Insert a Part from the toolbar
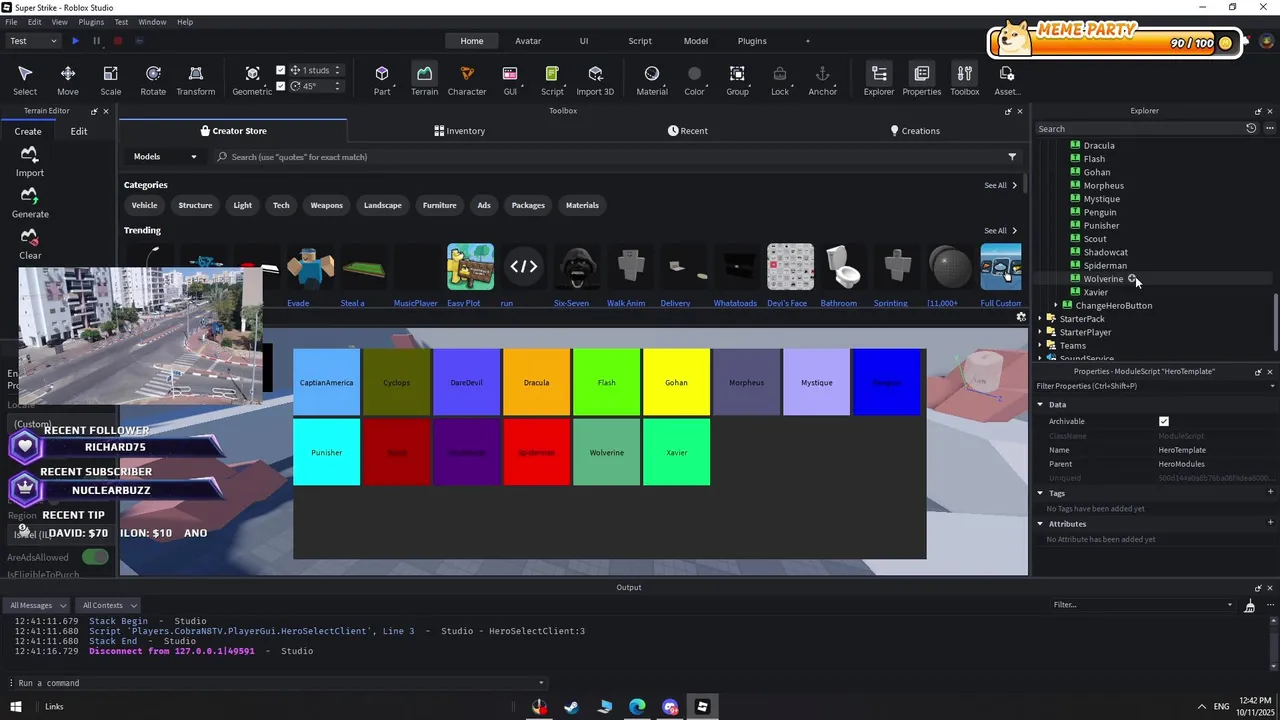Screen dimensions: 1280x720 coord(382,80)
